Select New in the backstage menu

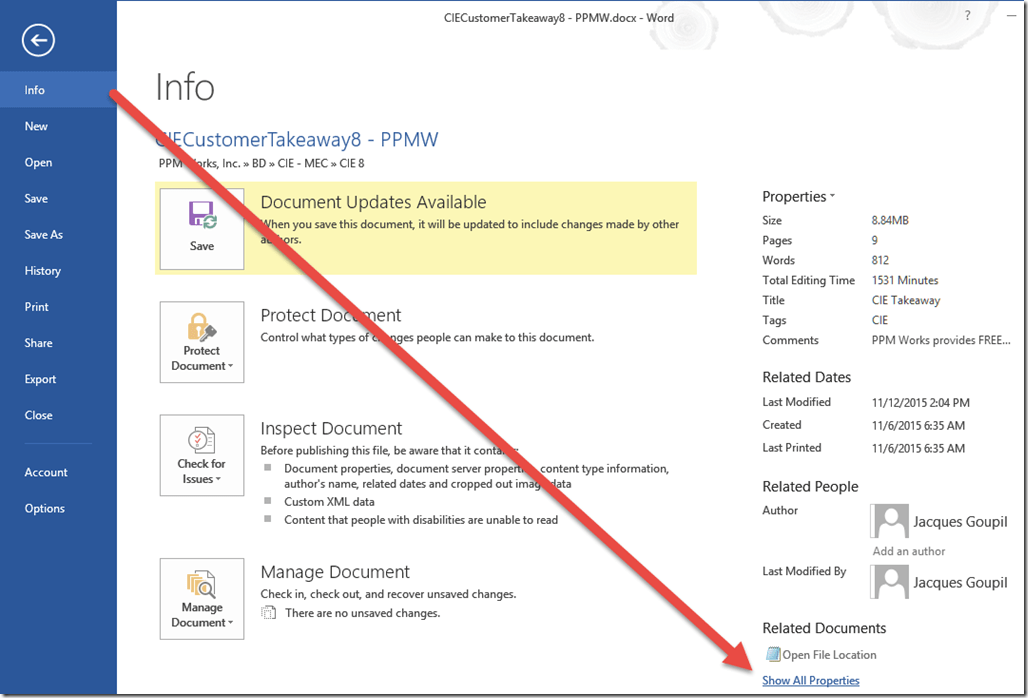point(58,126)
